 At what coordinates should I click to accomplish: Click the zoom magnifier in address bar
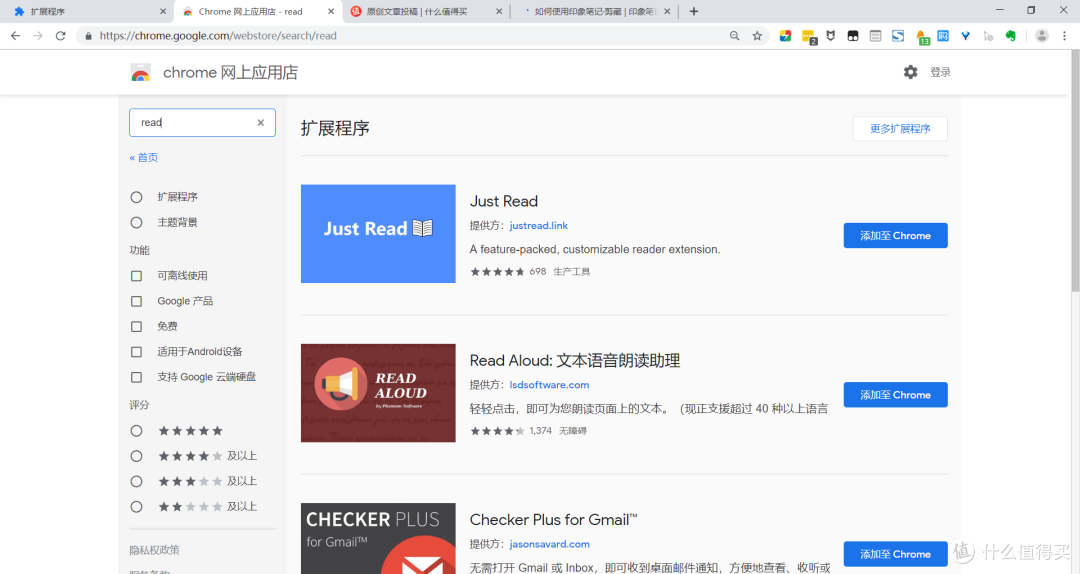734,36
